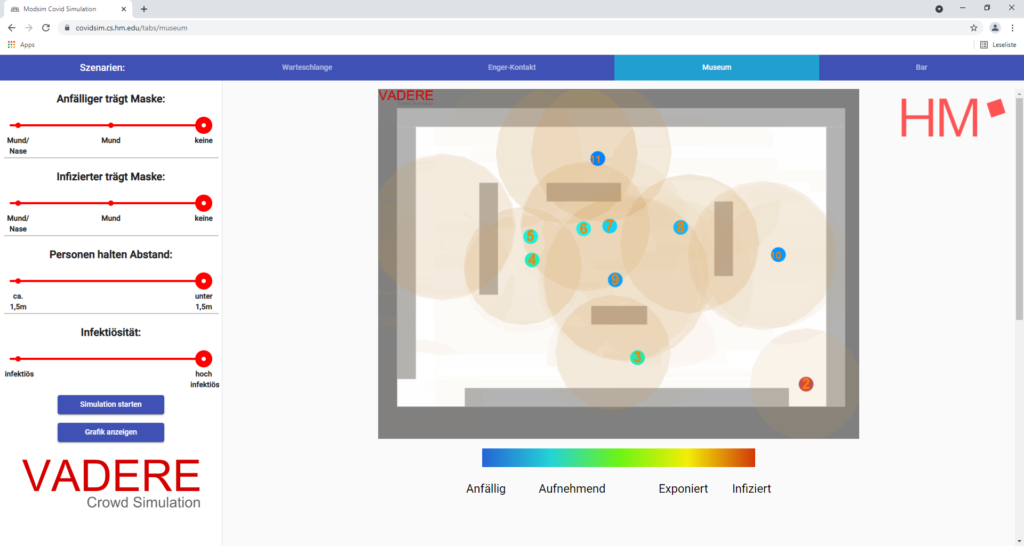Image resolution: width=1024 pixels, height=554 pixels.
Task: Switch to the Warteschlange scenario tab
Action: click(x=307, y=68)
